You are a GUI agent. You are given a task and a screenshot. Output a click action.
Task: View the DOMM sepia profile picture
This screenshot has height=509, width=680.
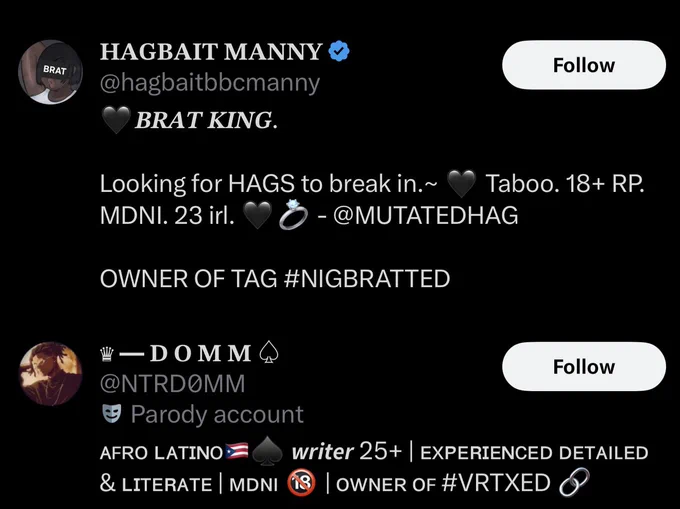pyautogui.click(x=50, y=374)
